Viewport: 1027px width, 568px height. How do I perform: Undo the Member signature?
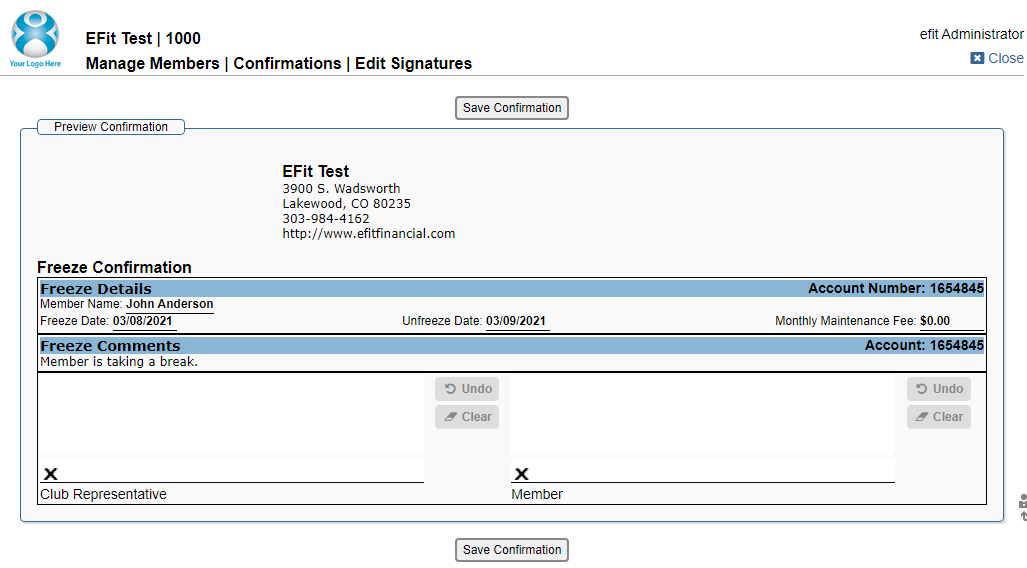pos(939,388)
